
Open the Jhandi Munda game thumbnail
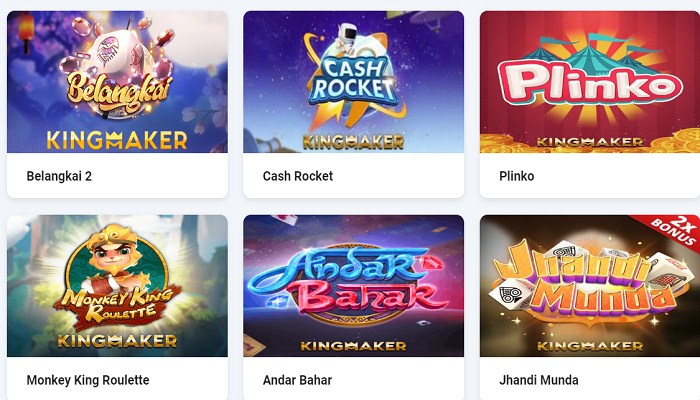[x=590, y=286]
